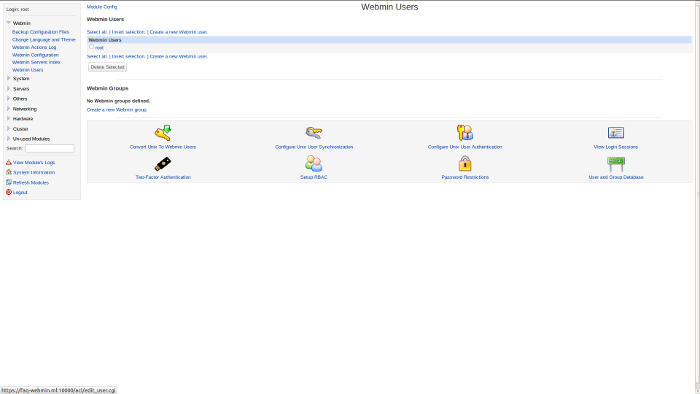The image size is (700, 394).
Task: Click upper Invert selection link
Action: point(128,32)
